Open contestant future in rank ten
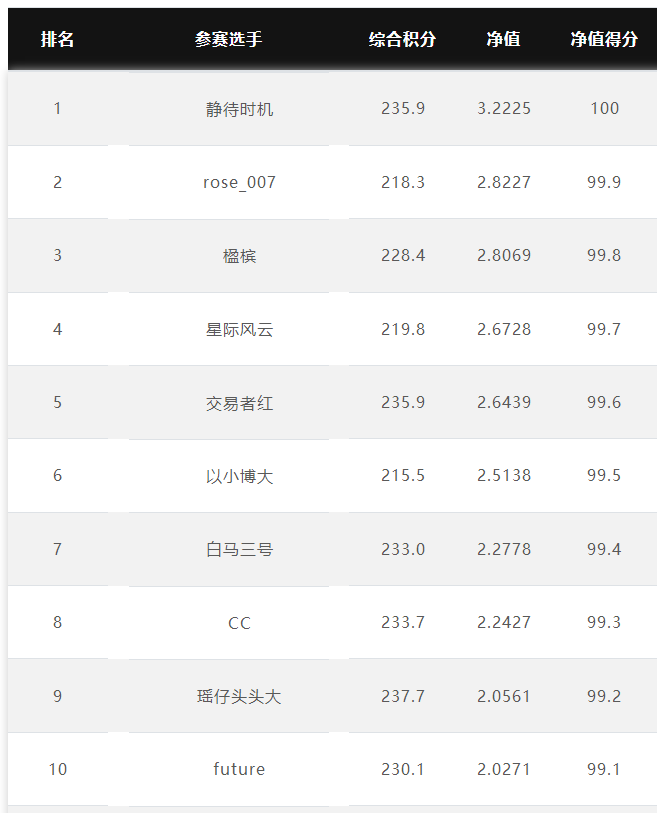 click(x=239, y=769)
